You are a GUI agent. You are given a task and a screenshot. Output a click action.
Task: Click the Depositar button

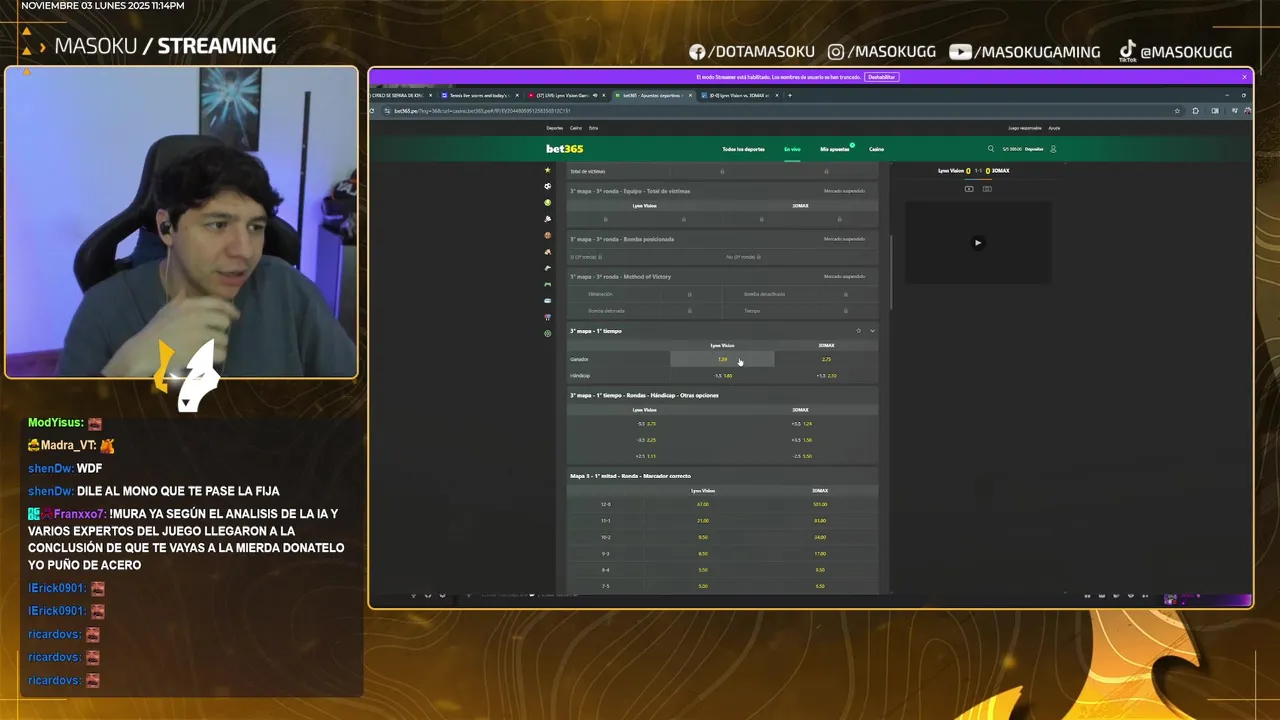[1034, 149]
